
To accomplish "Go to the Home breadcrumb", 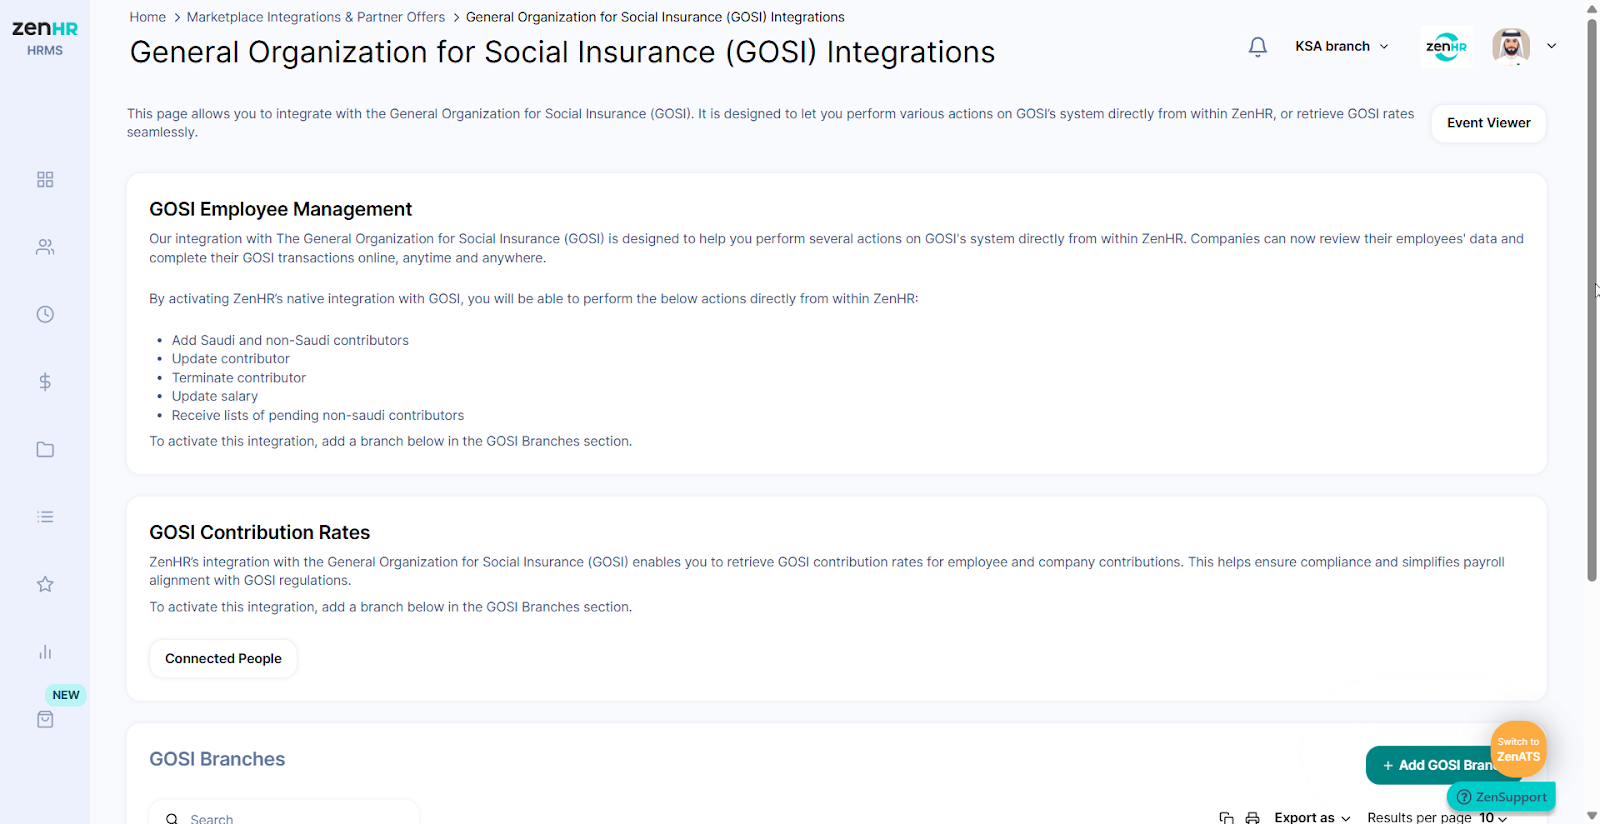I will point(147,17).
